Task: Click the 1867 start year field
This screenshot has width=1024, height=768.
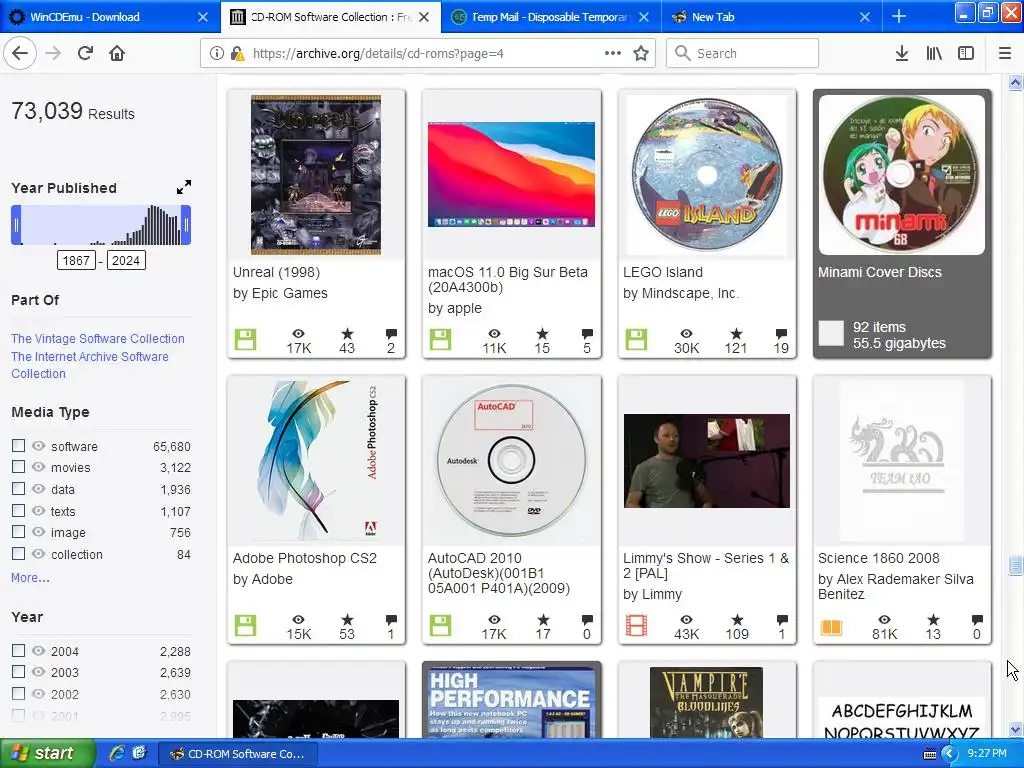Action: (x=76, y=261)
